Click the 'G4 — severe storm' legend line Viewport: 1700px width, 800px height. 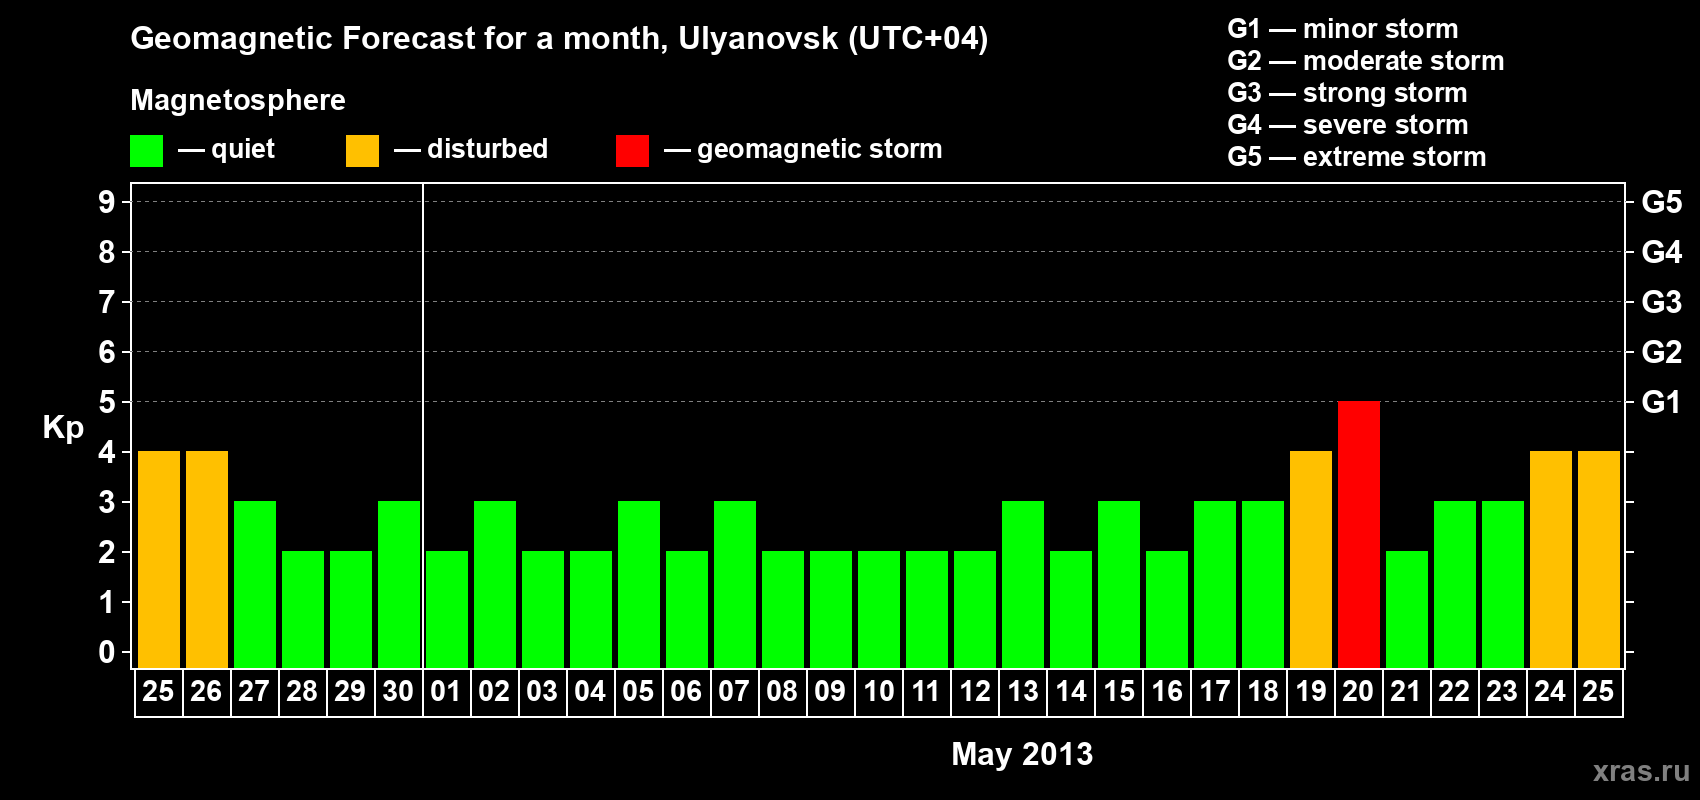1347,125
